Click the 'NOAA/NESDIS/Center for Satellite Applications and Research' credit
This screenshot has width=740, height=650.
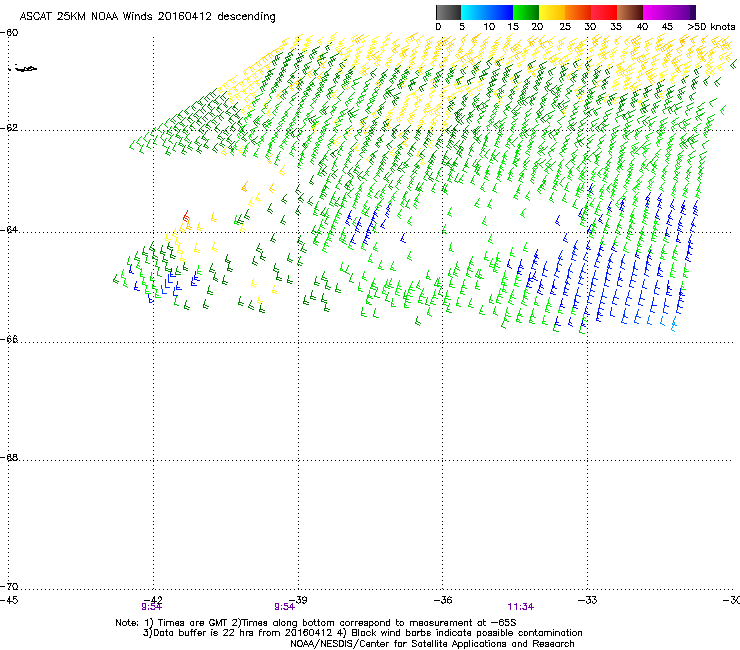(x=432, y=644)
